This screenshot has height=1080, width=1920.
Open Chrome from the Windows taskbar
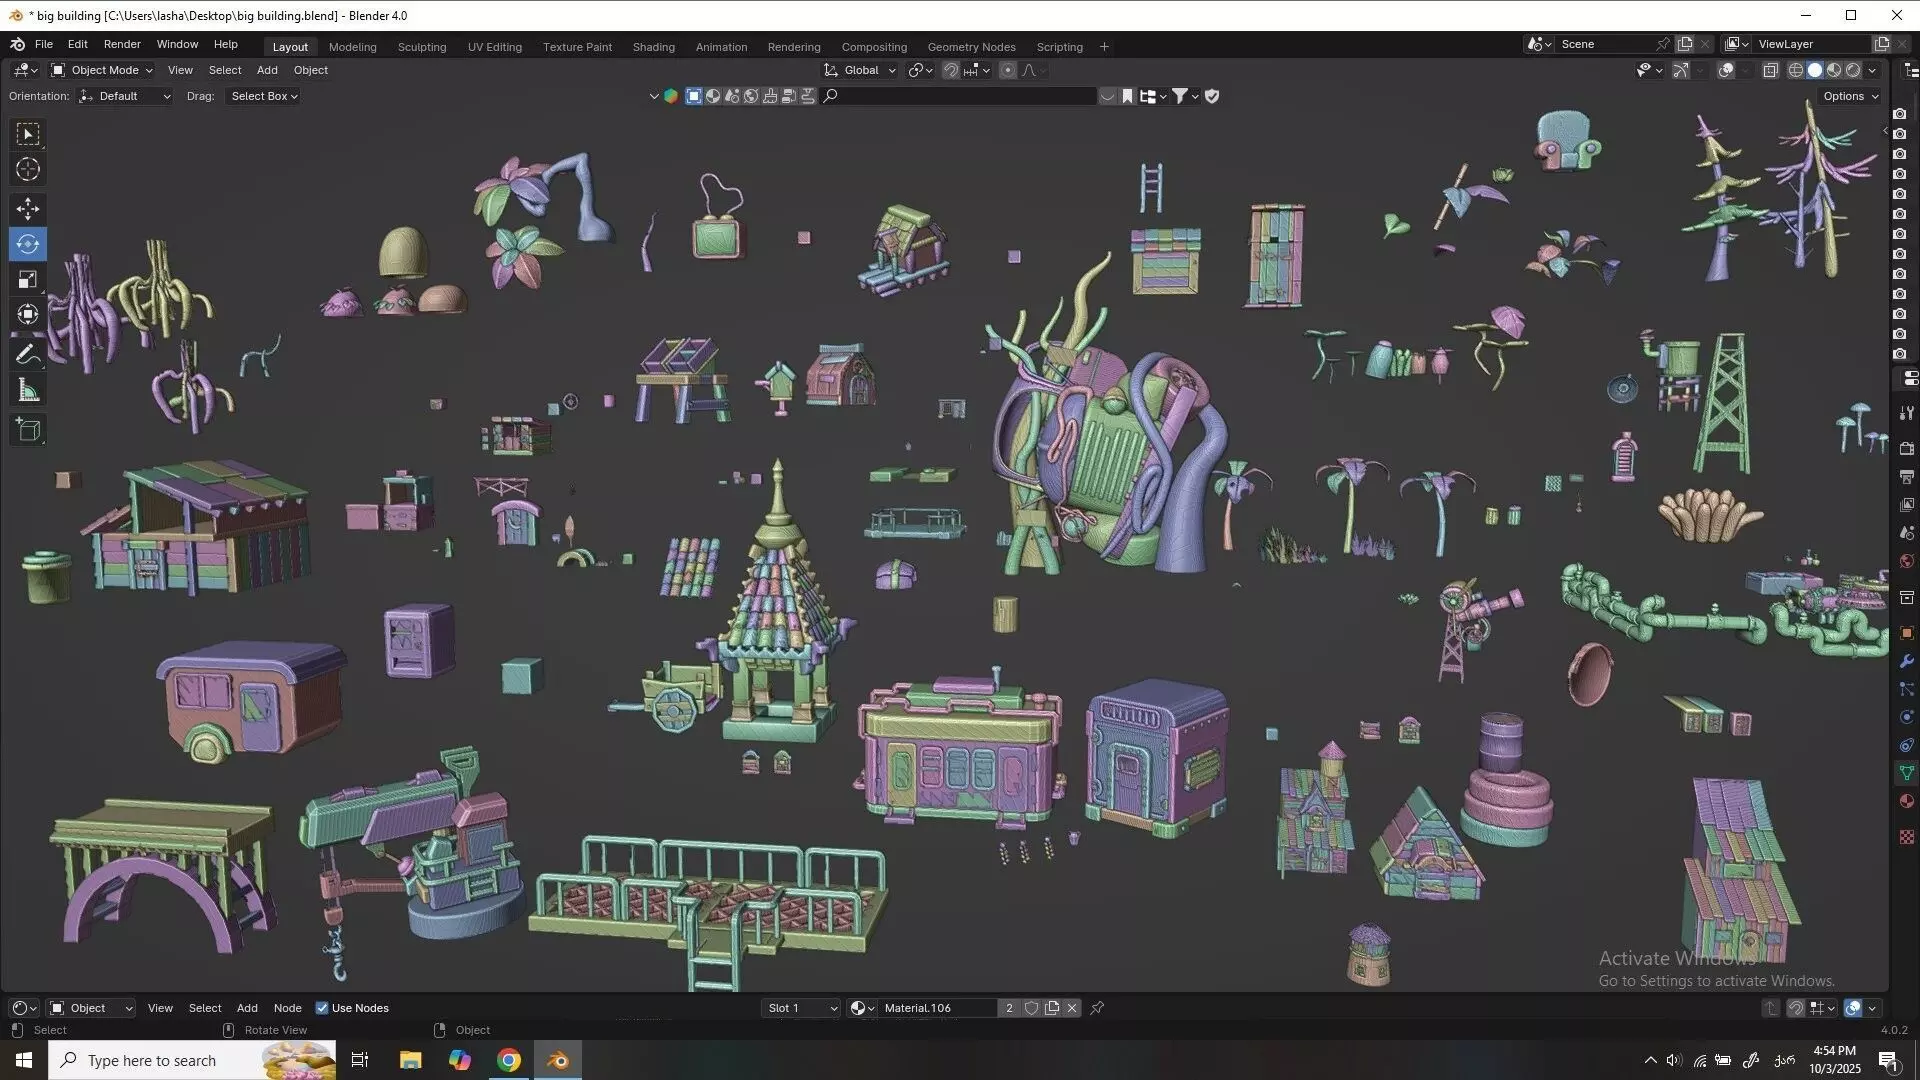[509, 1060]
